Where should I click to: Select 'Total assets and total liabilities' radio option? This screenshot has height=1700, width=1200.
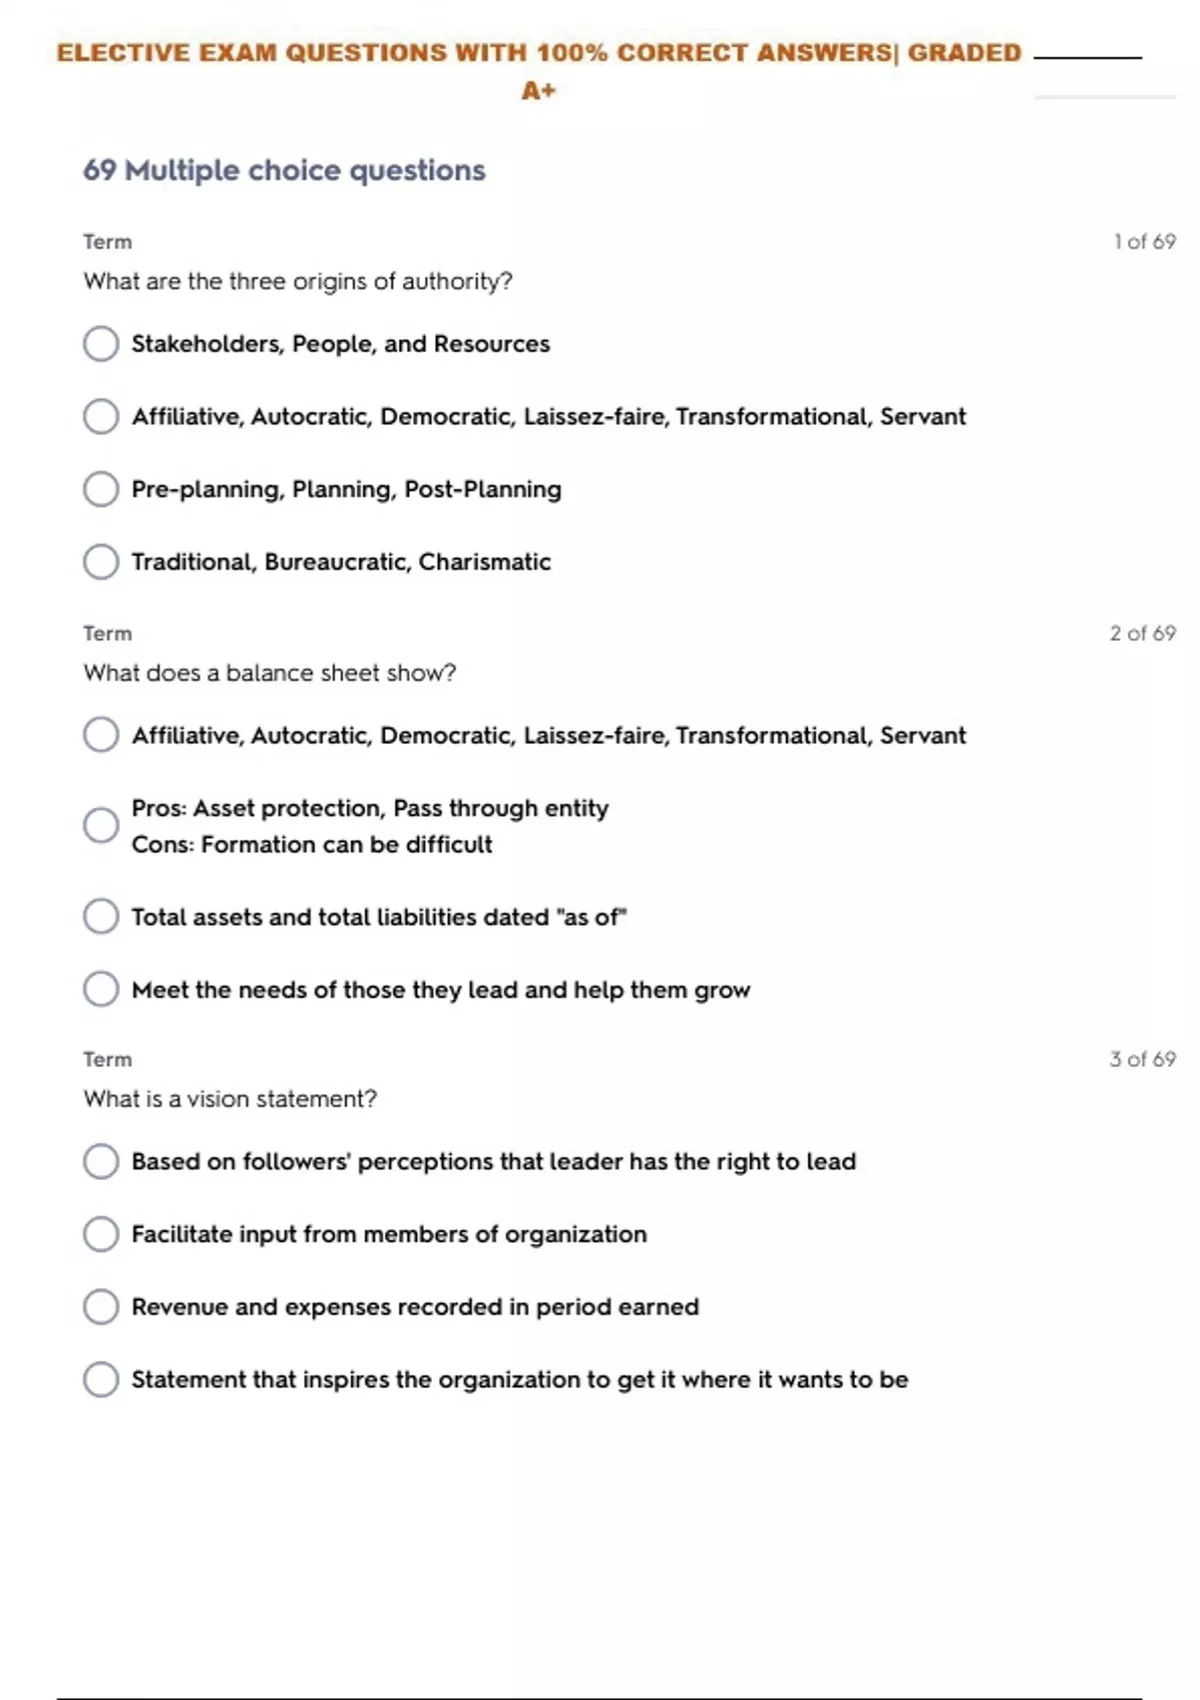coord(101,917)
